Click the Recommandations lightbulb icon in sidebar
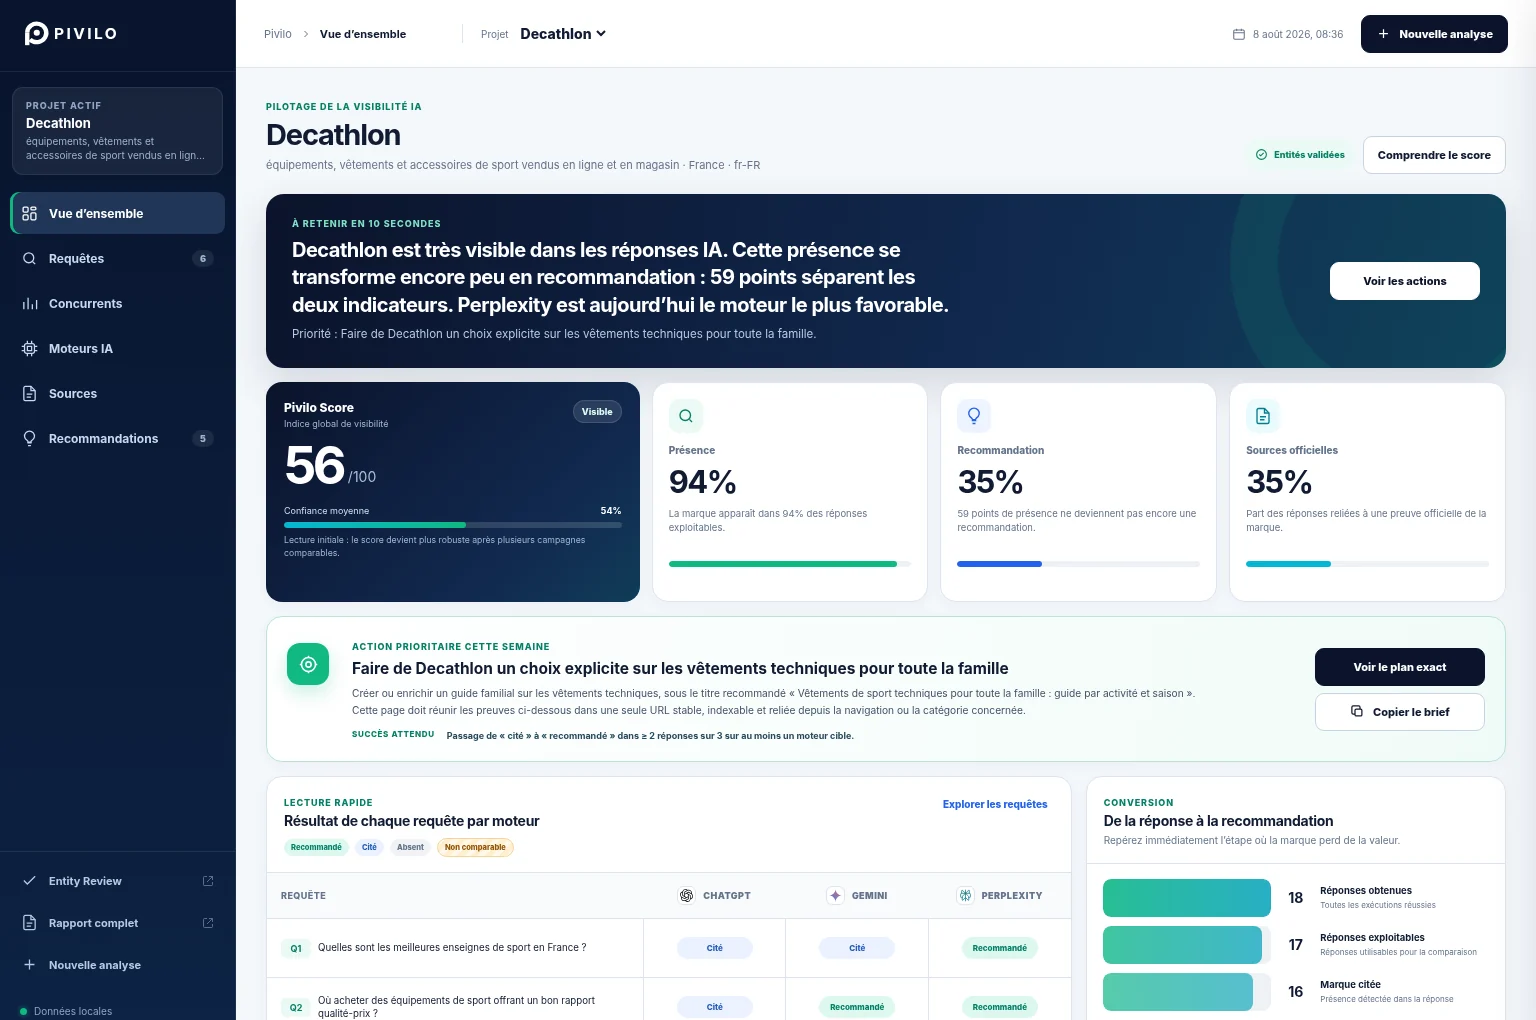The height and width of the screenshot is (1020, 1536). pos(30,438)
